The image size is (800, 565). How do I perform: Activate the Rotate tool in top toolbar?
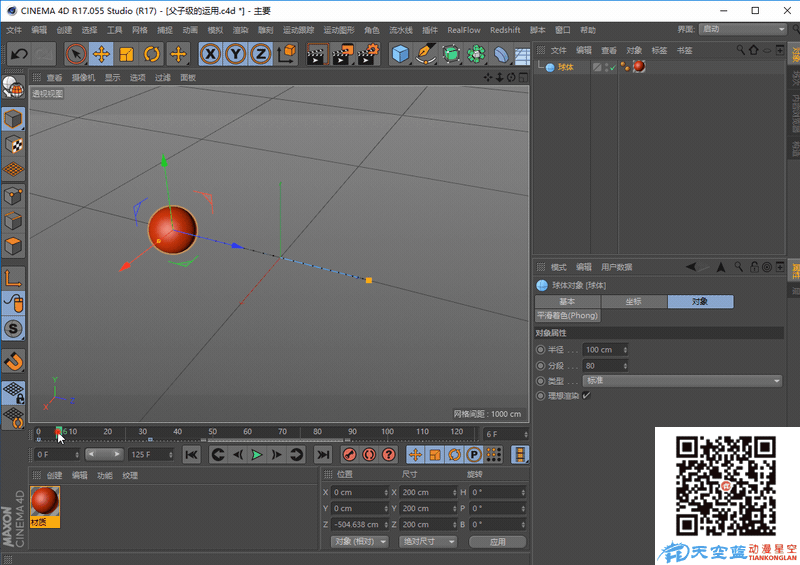pos(152,54)
